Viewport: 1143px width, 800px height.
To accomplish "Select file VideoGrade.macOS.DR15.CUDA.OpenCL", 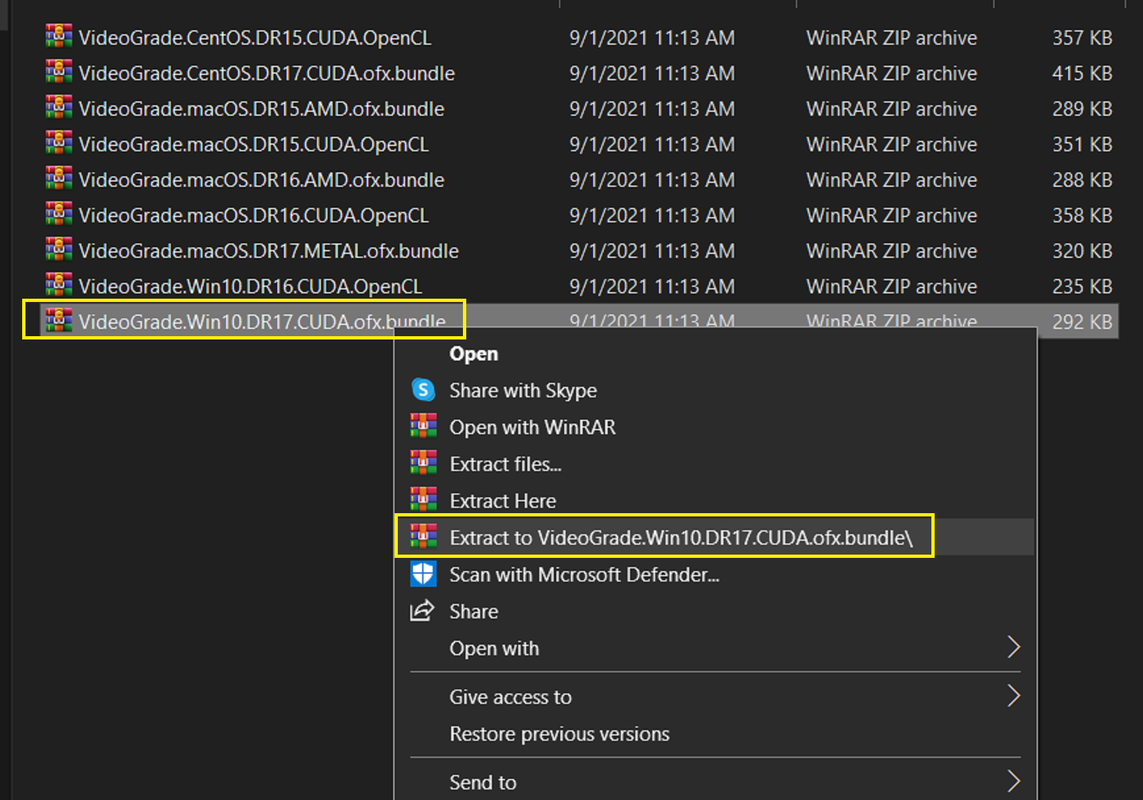I will [253, 144].
